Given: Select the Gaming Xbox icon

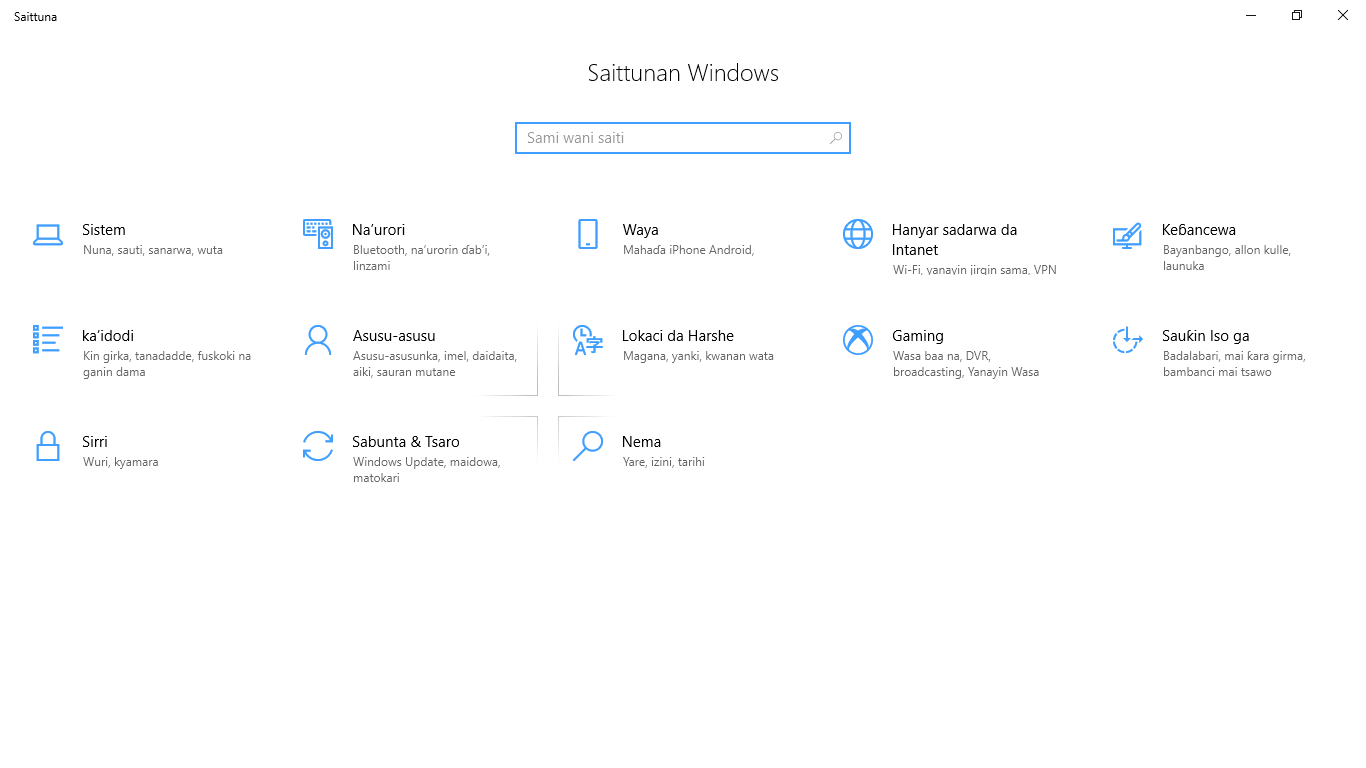Looking at the screenshot, I should point(858,340).
